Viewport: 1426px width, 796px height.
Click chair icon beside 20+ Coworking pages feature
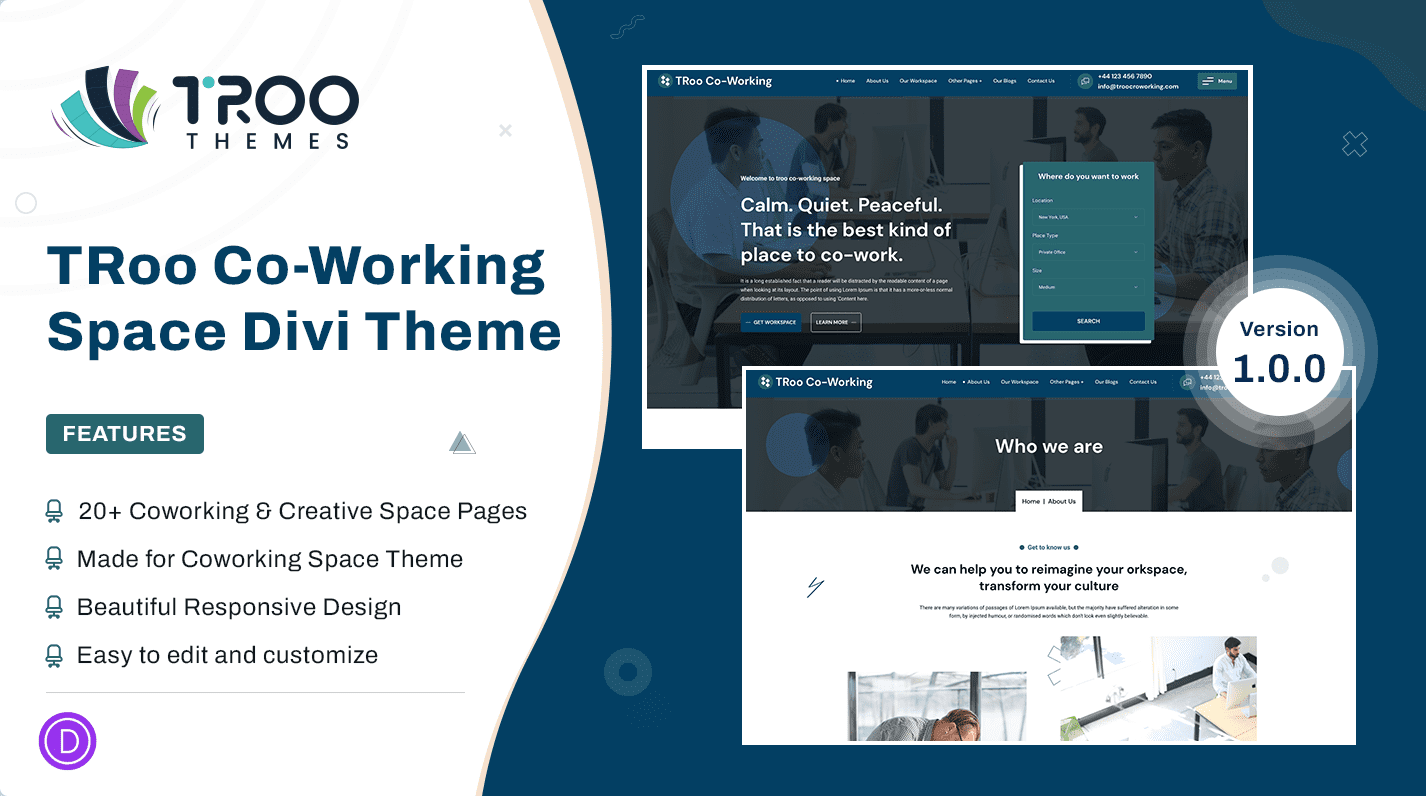pos(54,511)
